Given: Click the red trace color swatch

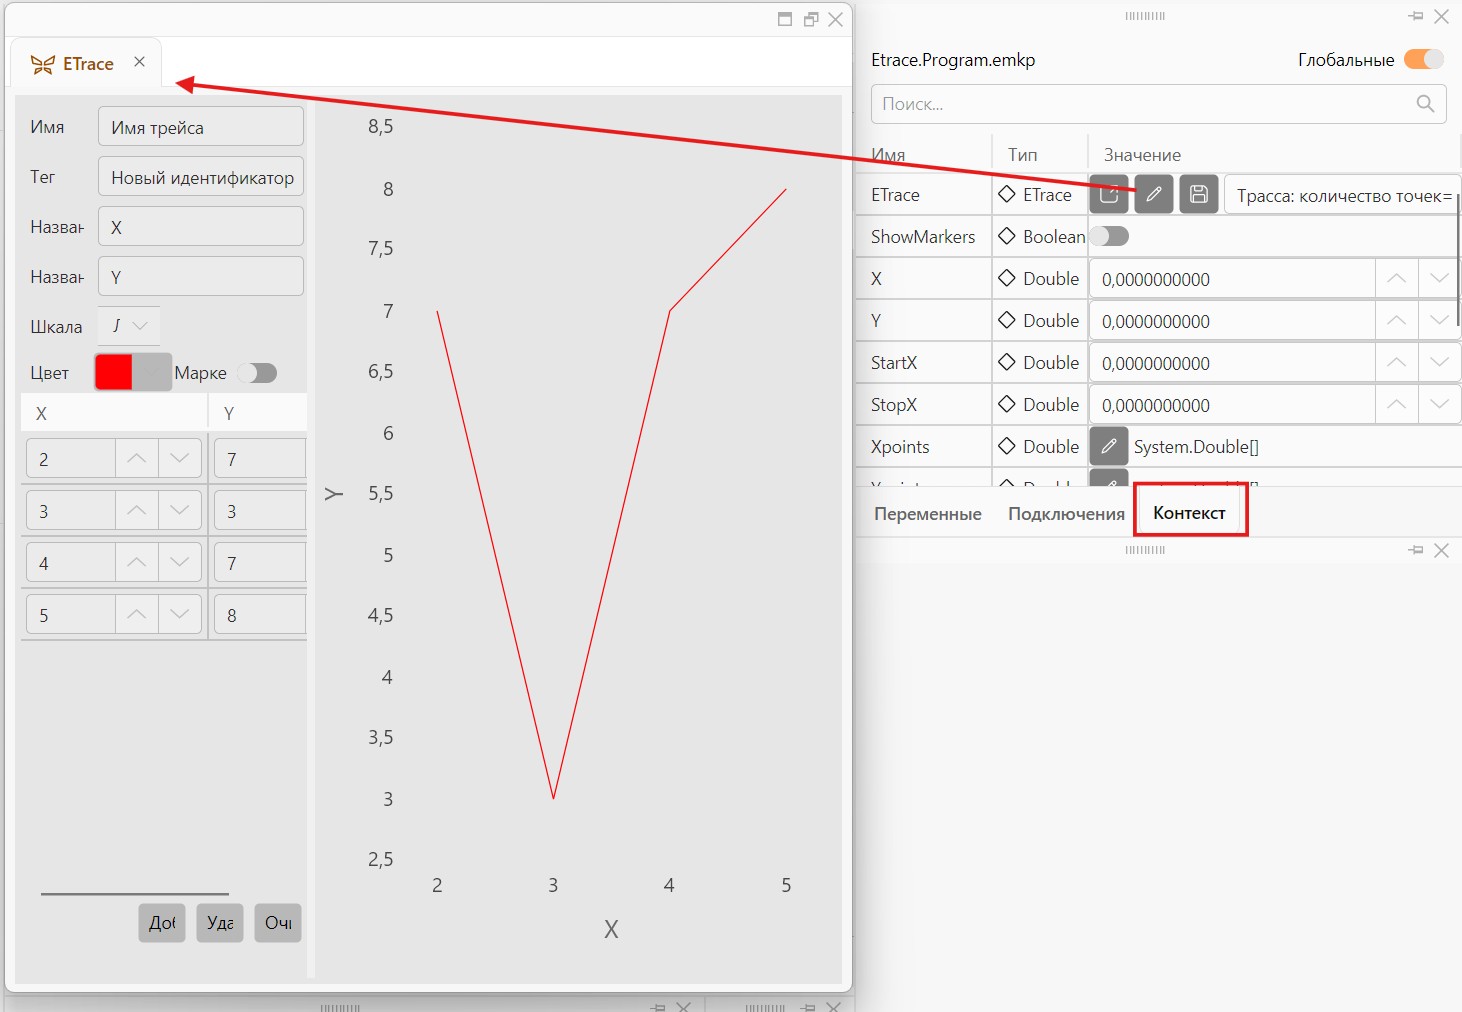Looking at the screenshot, I should [114, 372].
